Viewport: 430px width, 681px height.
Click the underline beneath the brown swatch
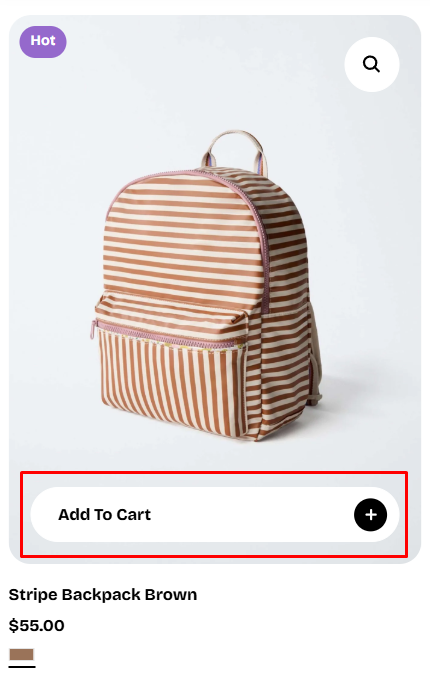click(x=22, y=666)
